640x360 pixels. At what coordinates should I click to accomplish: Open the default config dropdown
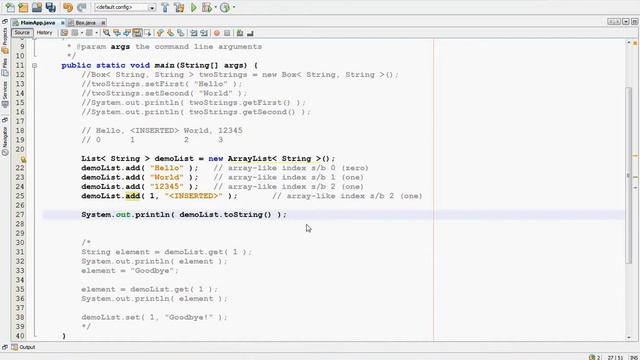click(x=125, y=7)
